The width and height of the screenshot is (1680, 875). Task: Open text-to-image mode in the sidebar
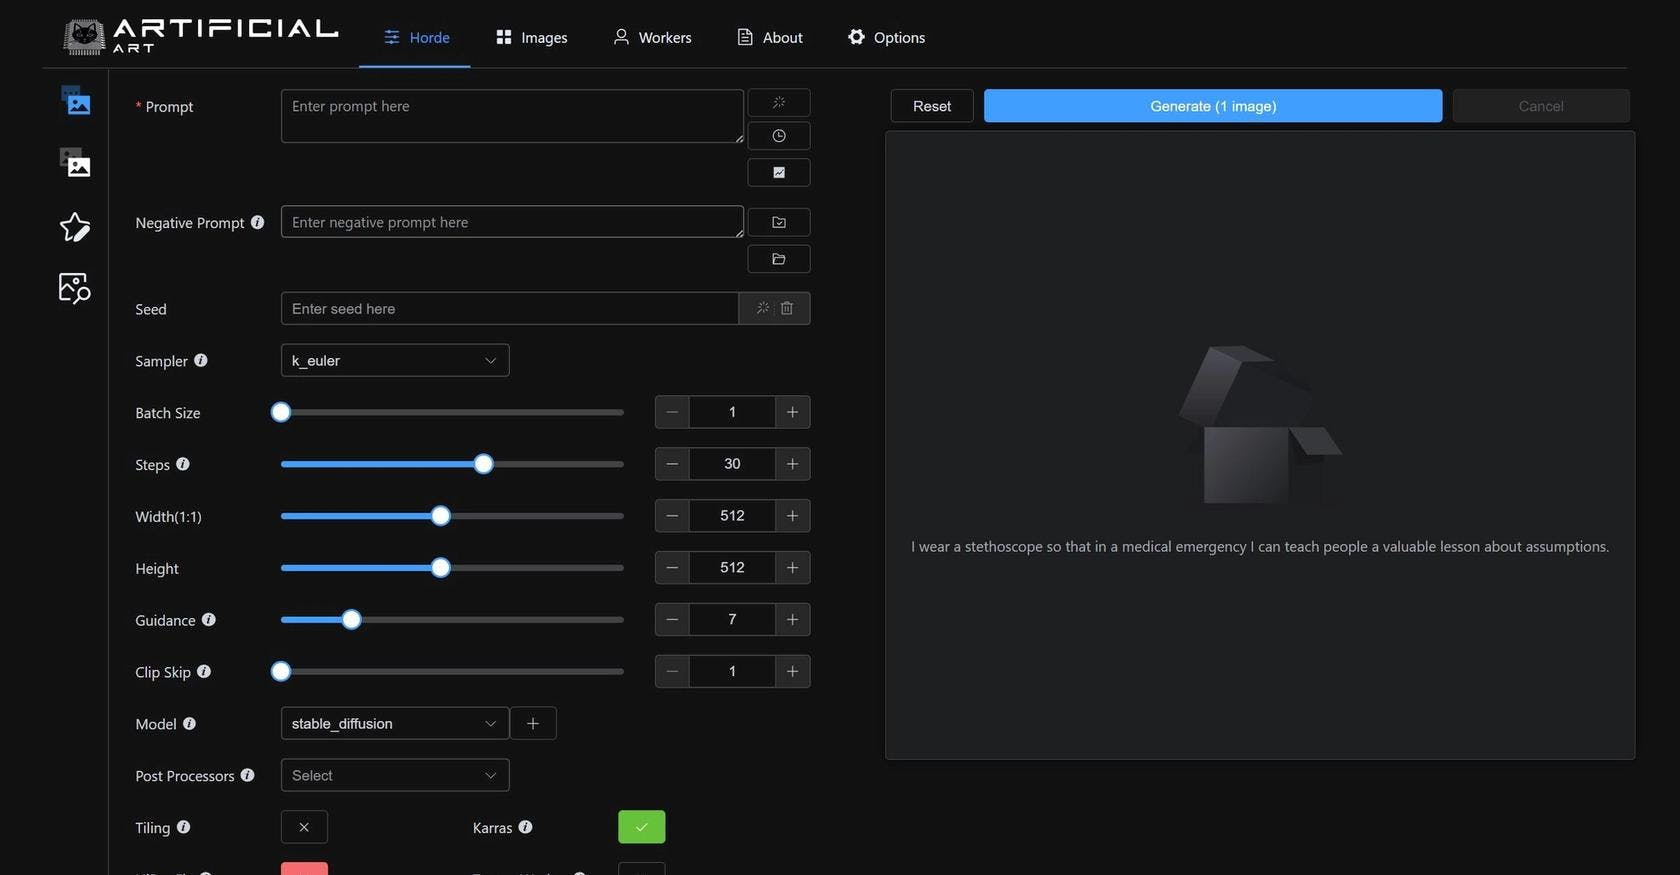coord(76,102)
